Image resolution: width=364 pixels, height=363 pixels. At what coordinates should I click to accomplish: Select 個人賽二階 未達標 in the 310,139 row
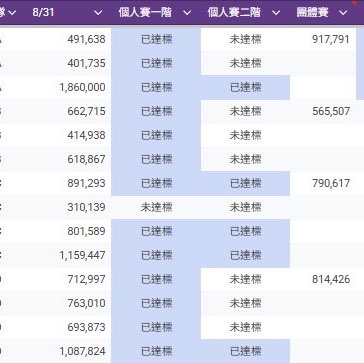(x=245, y=207)
